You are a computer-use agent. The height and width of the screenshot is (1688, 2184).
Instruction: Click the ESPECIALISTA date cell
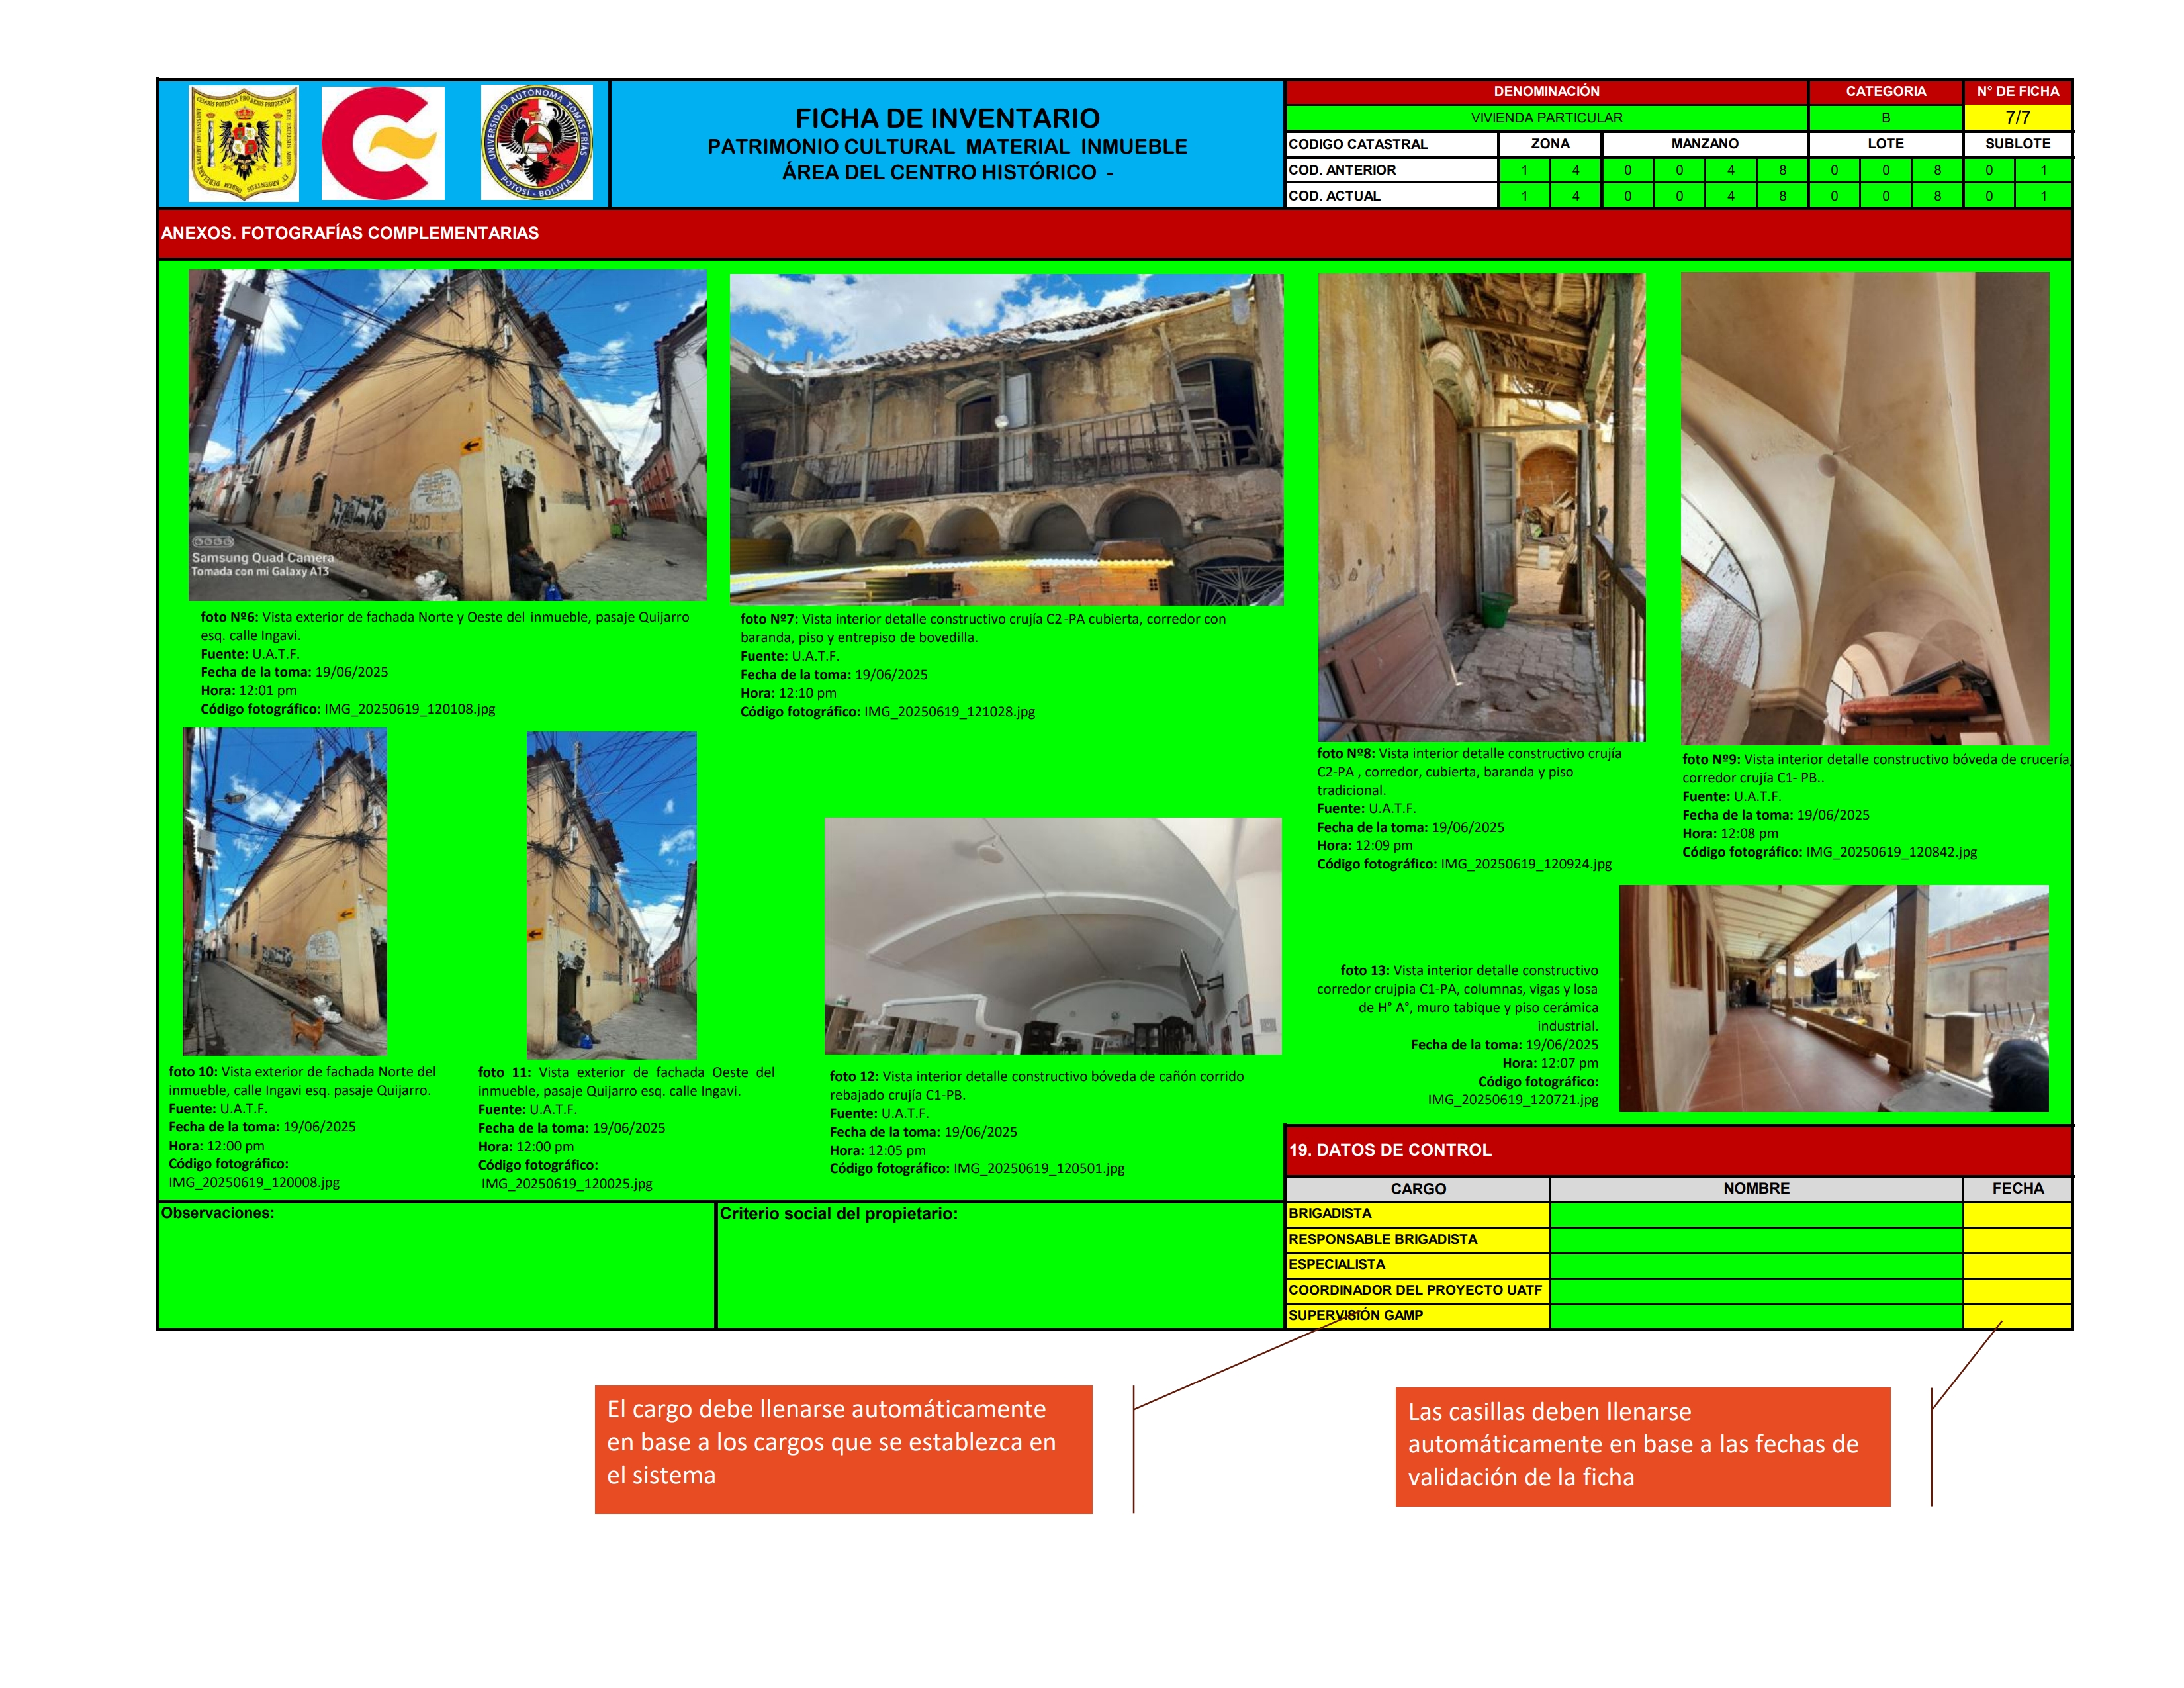[2017, 1265]
